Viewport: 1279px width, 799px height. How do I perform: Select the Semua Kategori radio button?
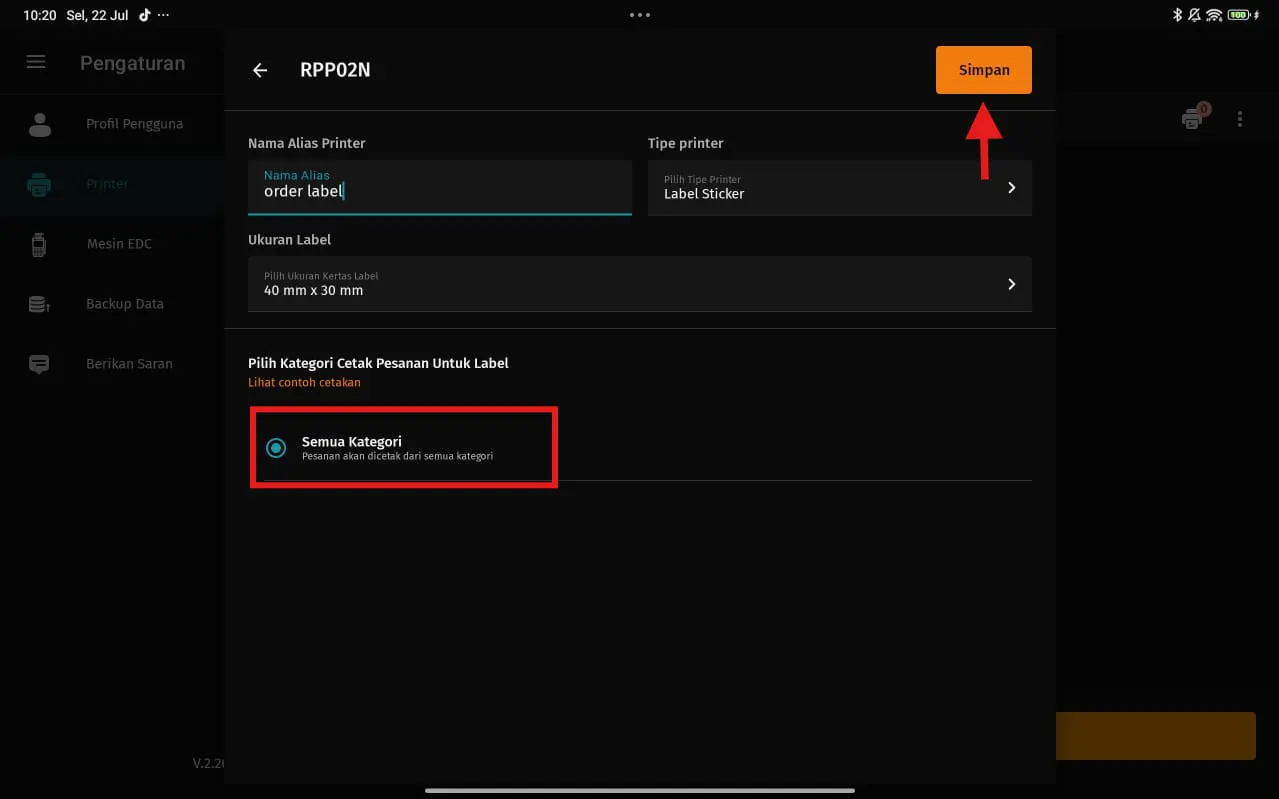click(276, 448)
